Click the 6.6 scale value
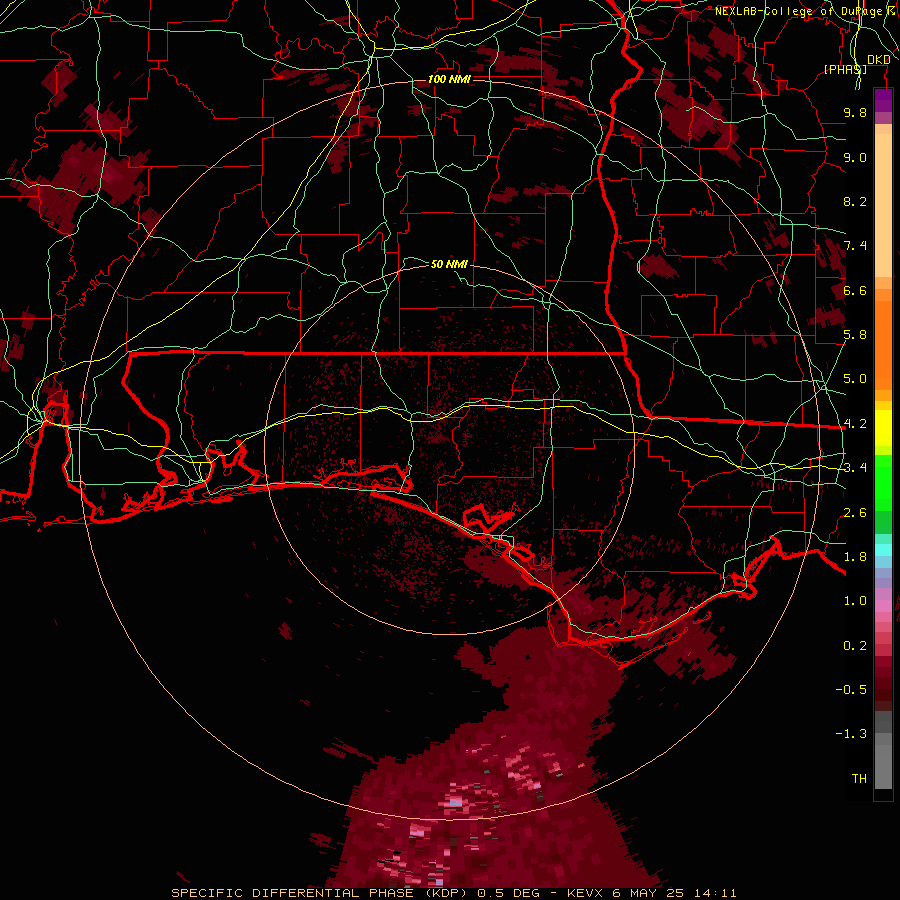The height and width of the screenshot is (900, 900). pos(855,290)
